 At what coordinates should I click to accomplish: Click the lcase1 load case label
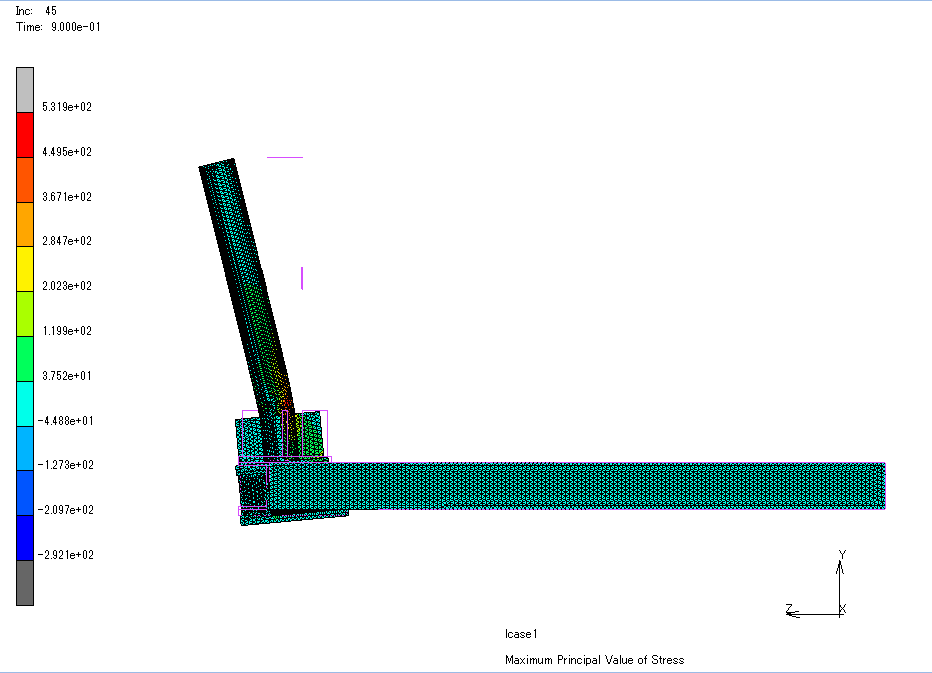(x=521, y=634)
